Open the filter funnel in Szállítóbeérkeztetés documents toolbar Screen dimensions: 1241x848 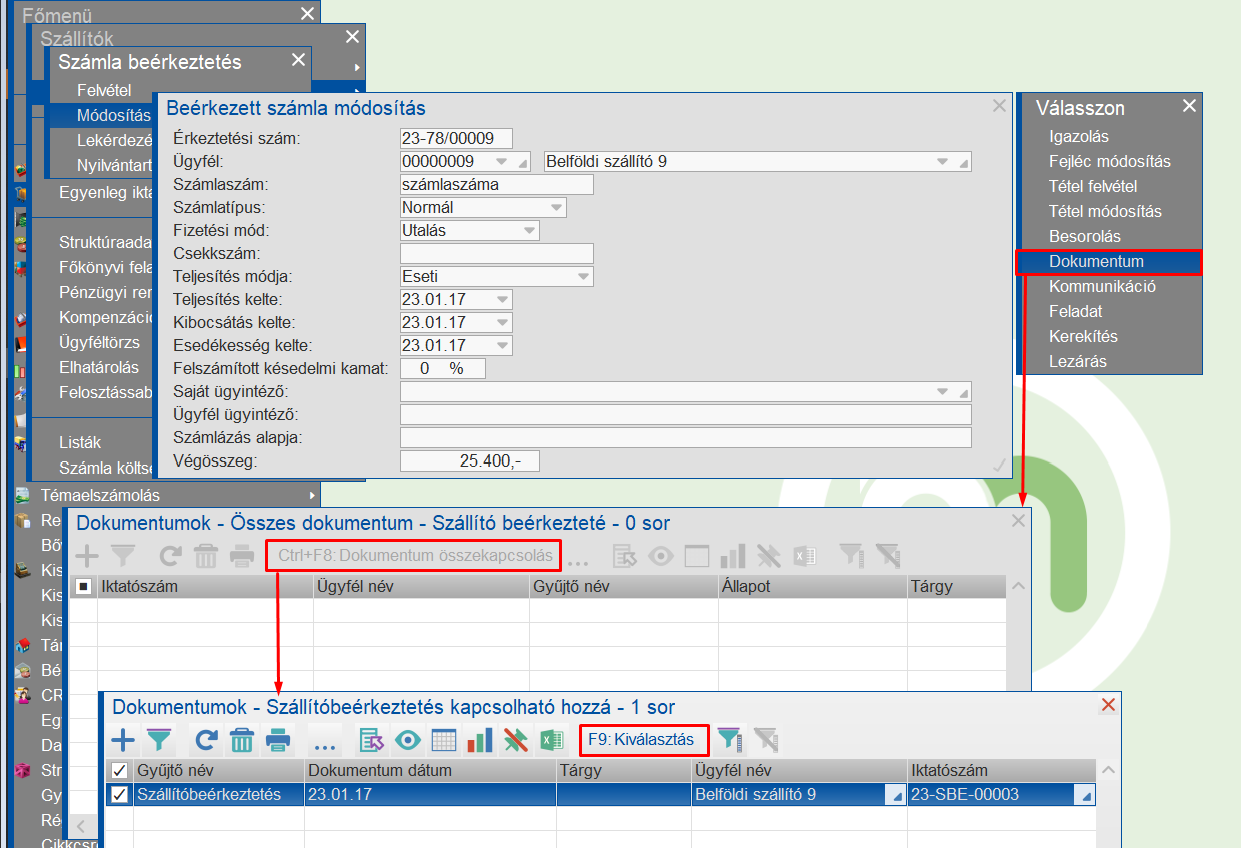point(159,740)
